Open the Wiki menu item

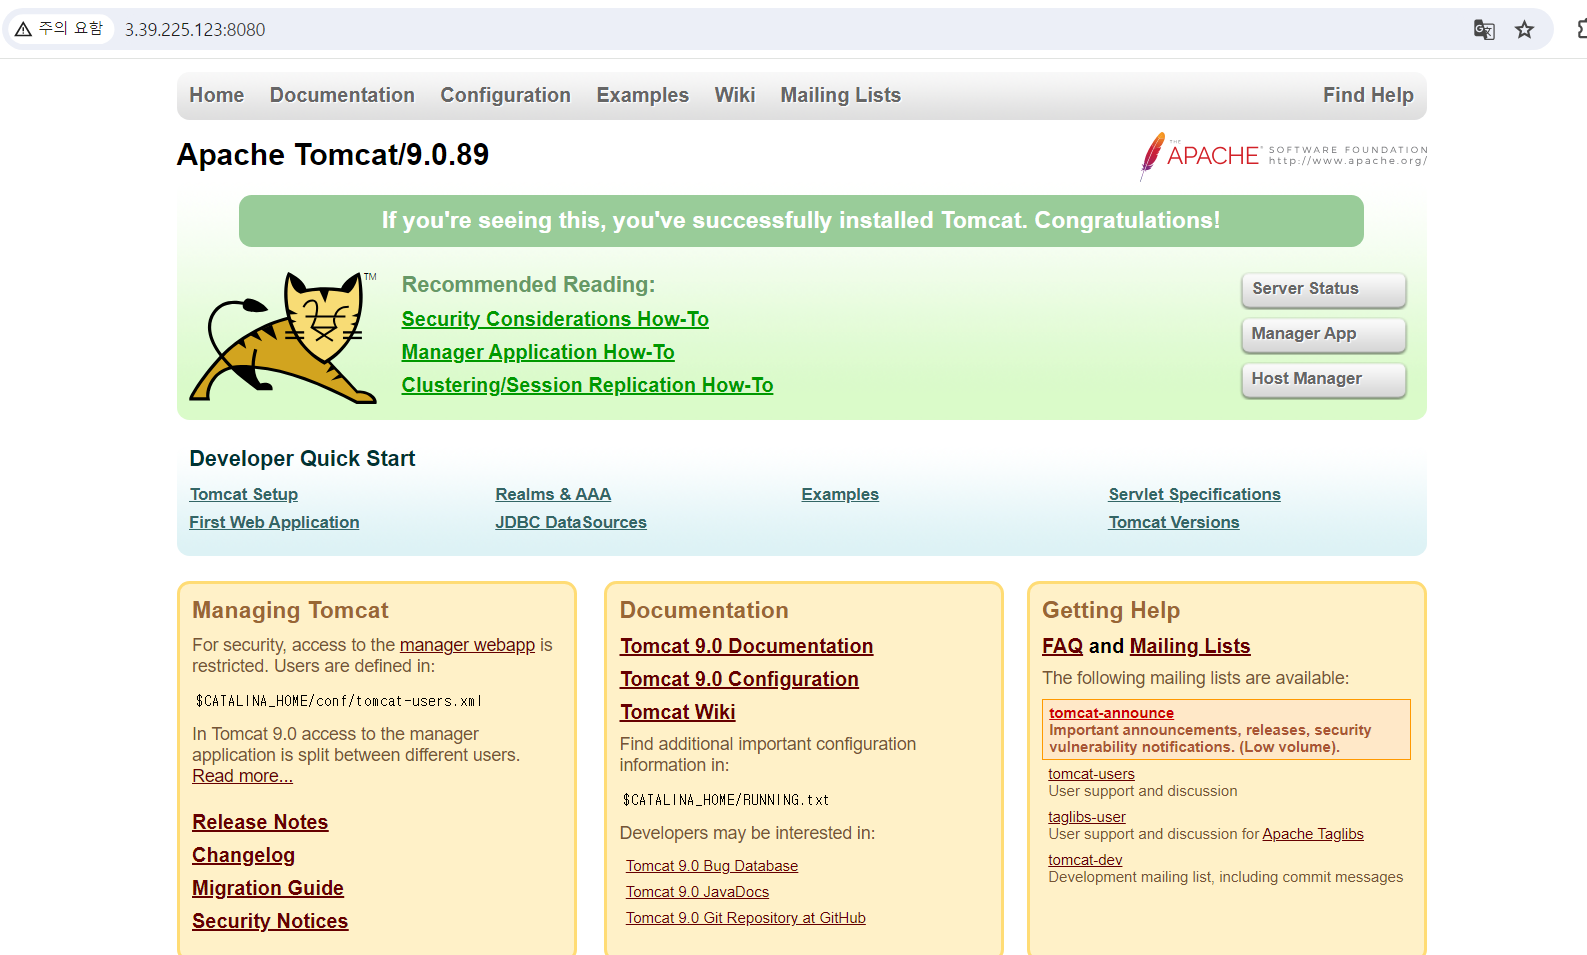pos(735,95)
